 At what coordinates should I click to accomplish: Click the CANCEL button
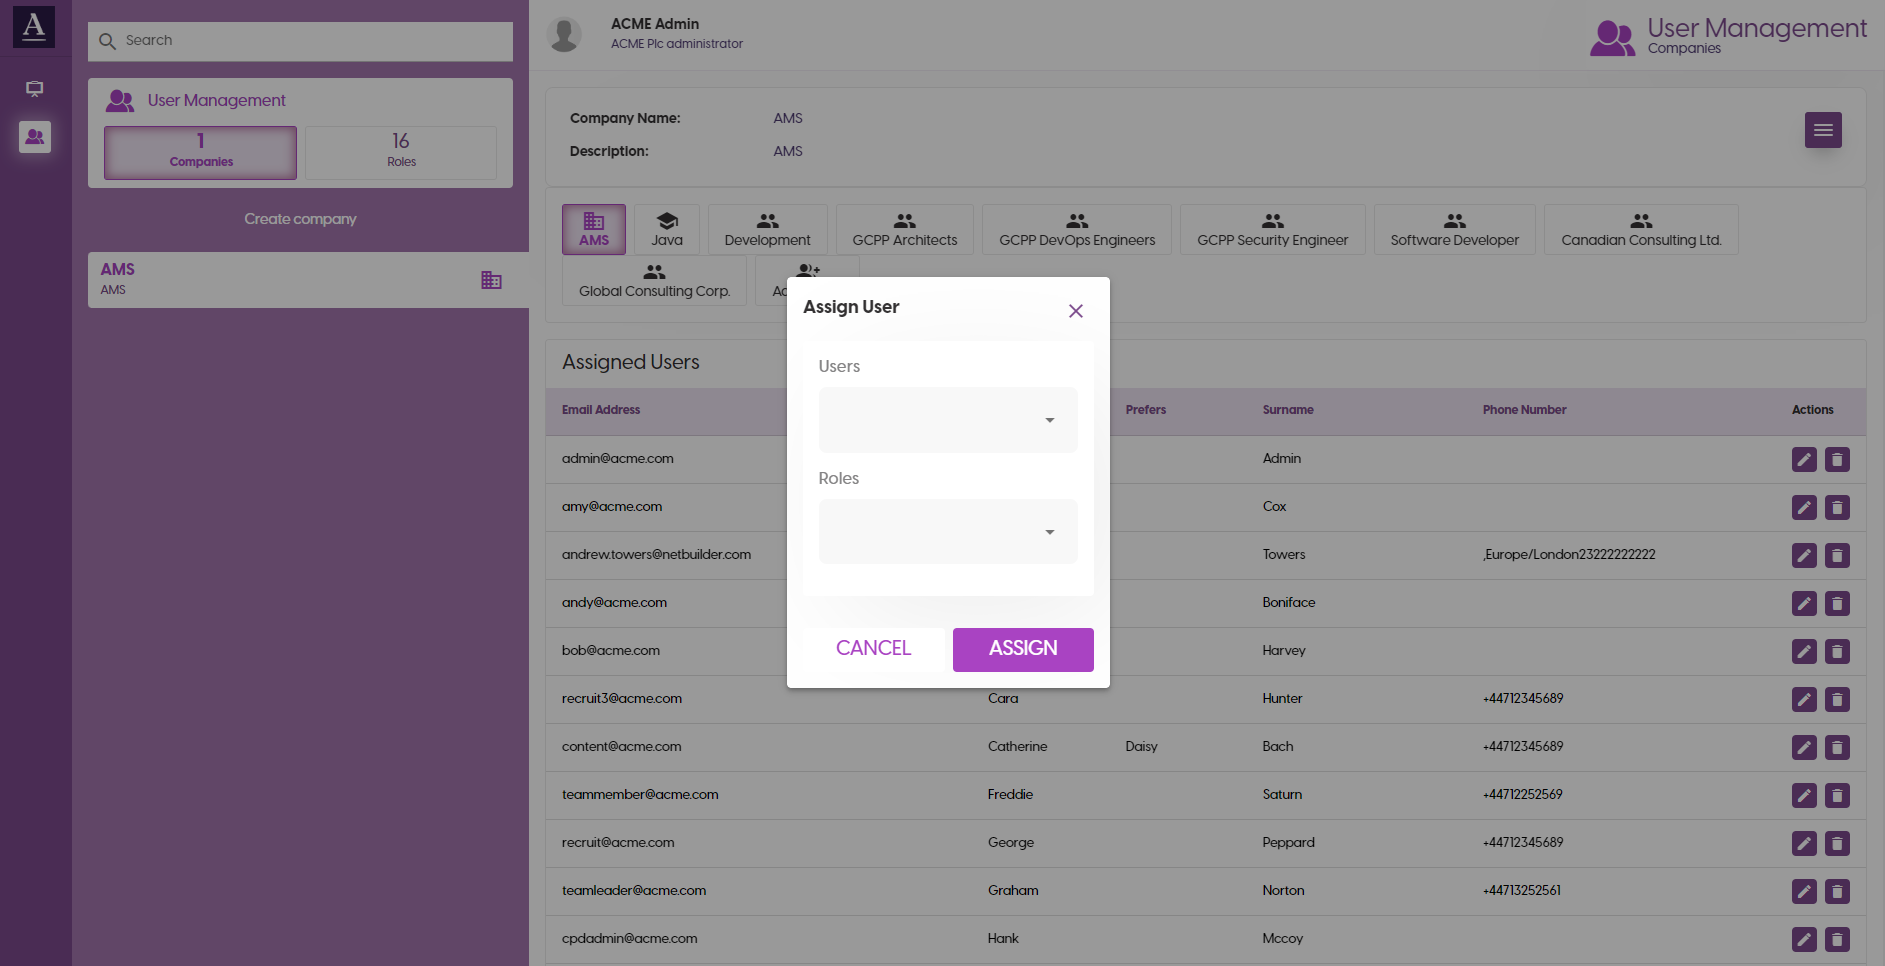click(x=873, y=649)
